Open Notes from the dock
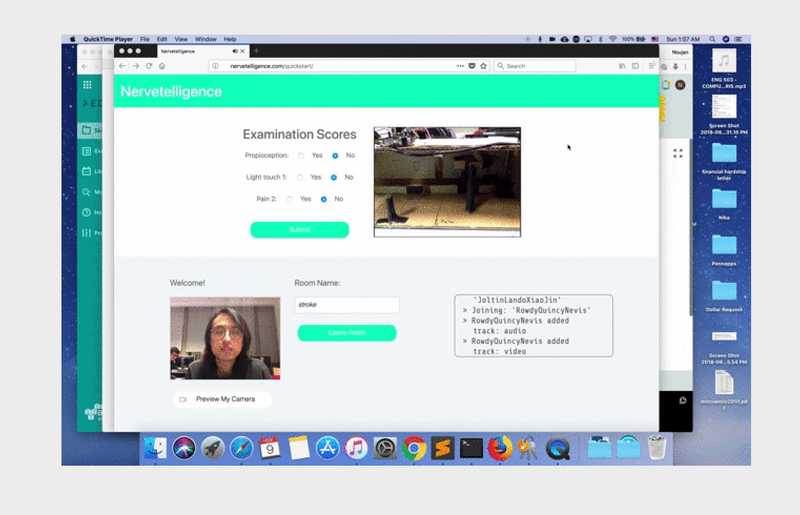The image size is (800, 515). 299,449
